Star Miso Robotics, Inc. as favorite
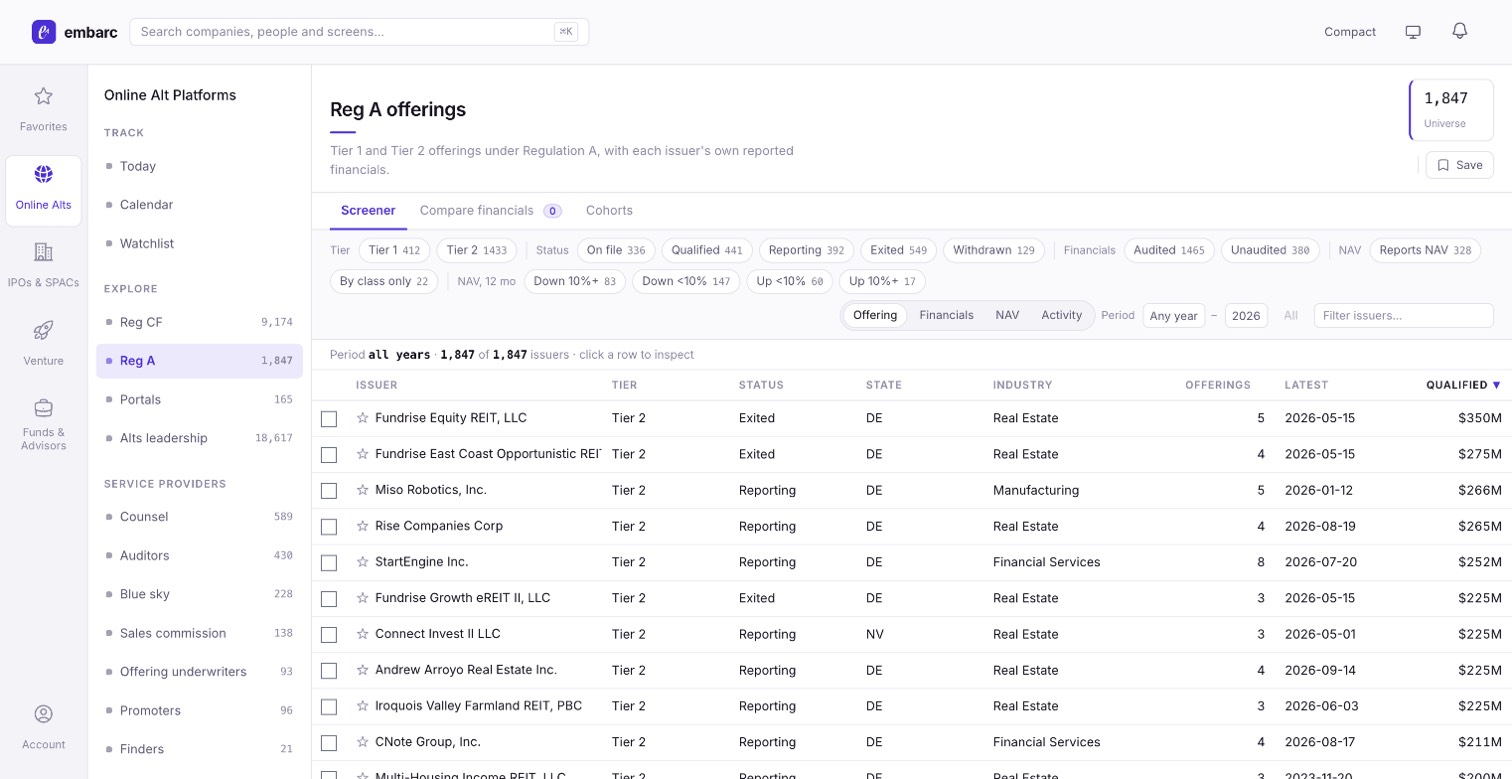1512x779 pixels. [362, 490]
